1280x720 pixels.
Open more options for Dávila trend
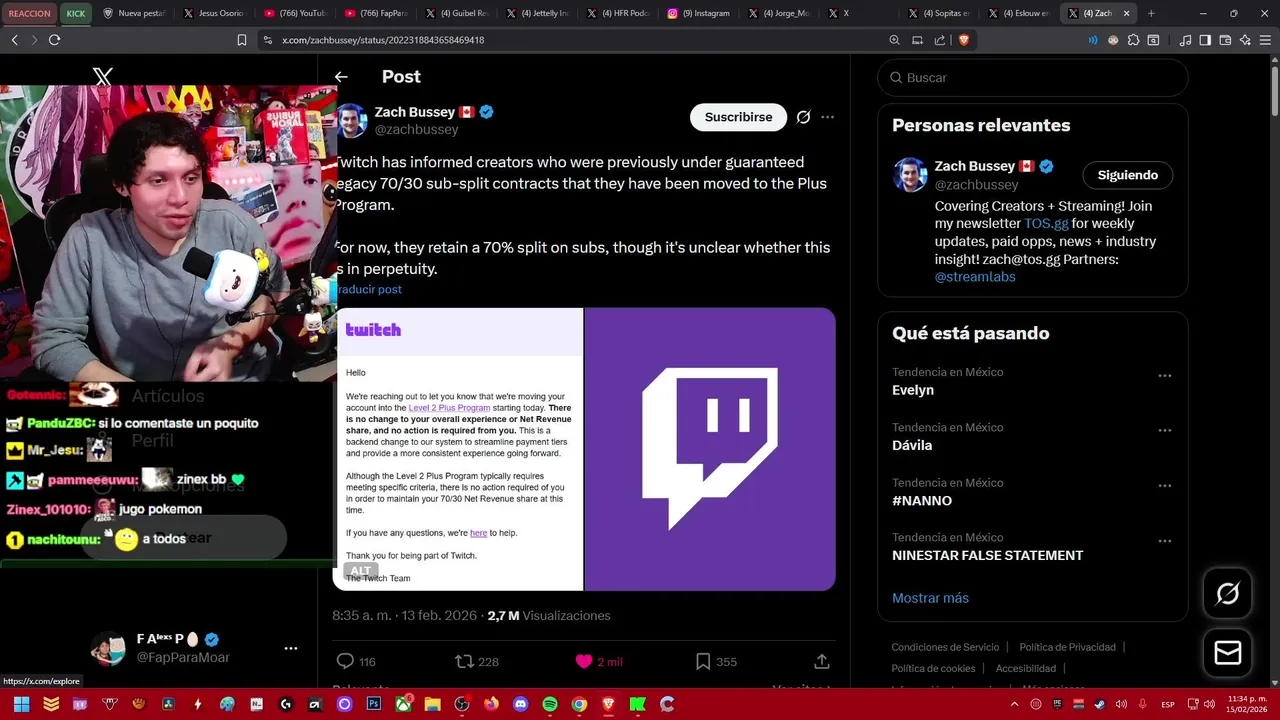coord(1164,431)
